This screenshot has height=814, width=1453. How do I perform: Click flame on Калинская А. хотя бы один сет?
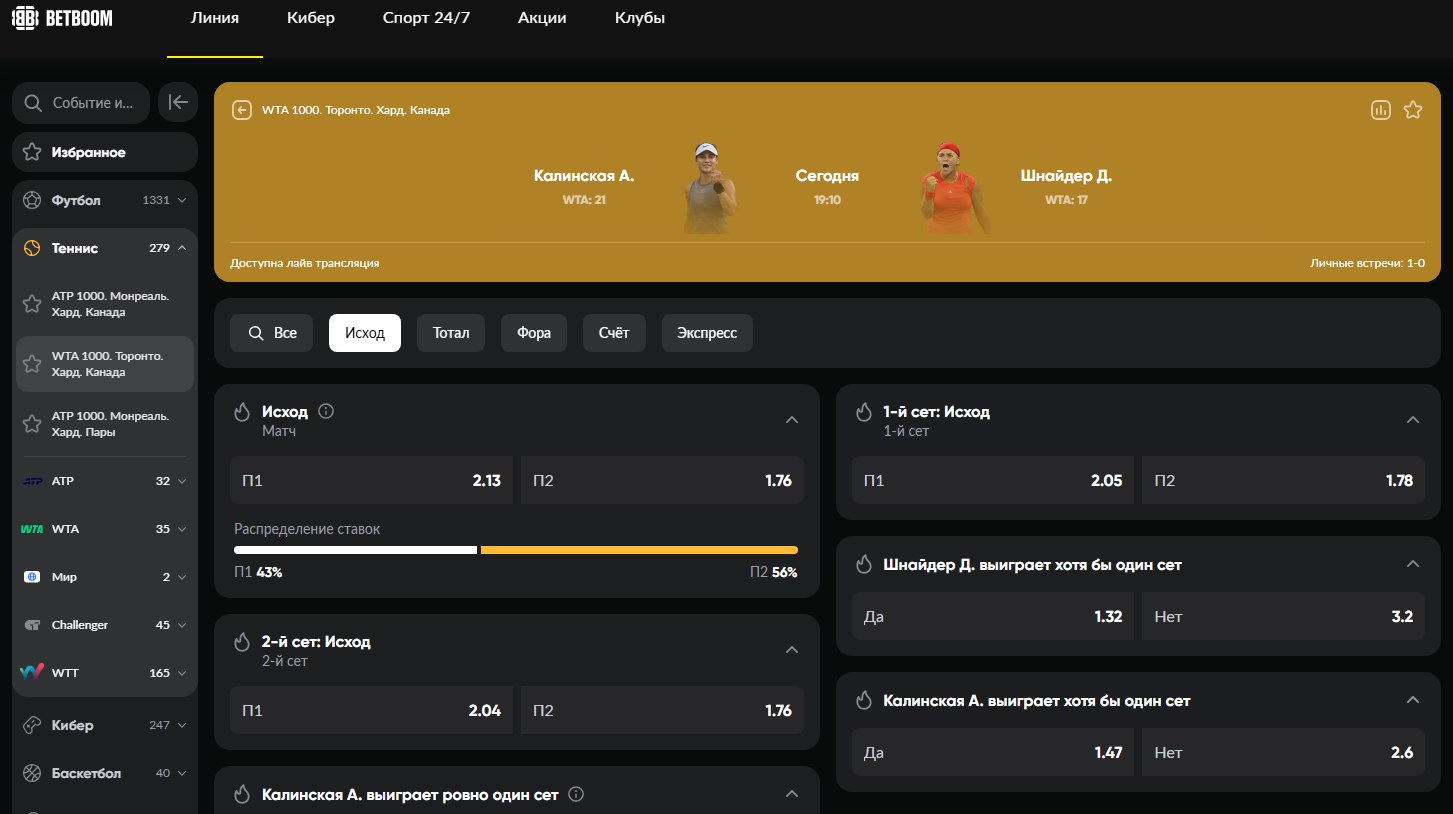pos(863,701)
